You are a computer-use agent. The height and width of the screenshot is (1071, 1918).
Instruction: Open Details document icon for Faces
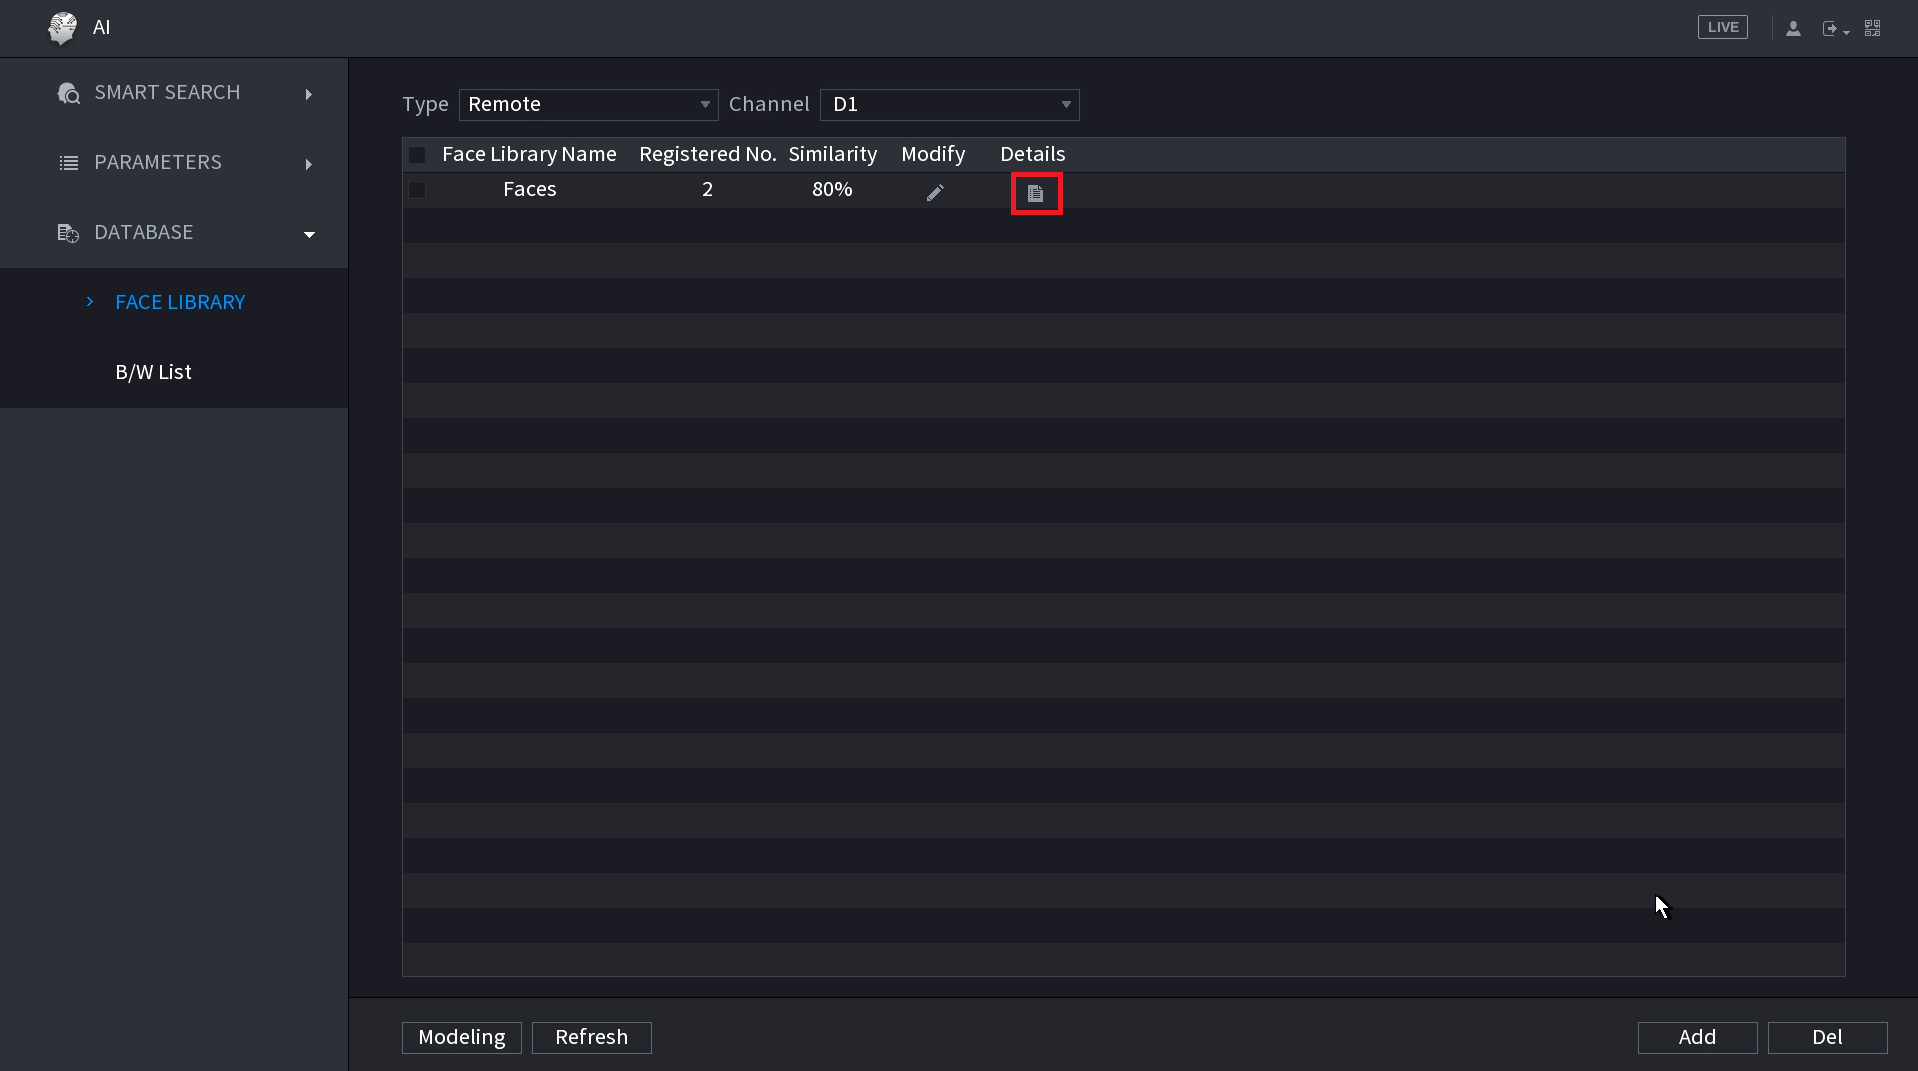1036,194
